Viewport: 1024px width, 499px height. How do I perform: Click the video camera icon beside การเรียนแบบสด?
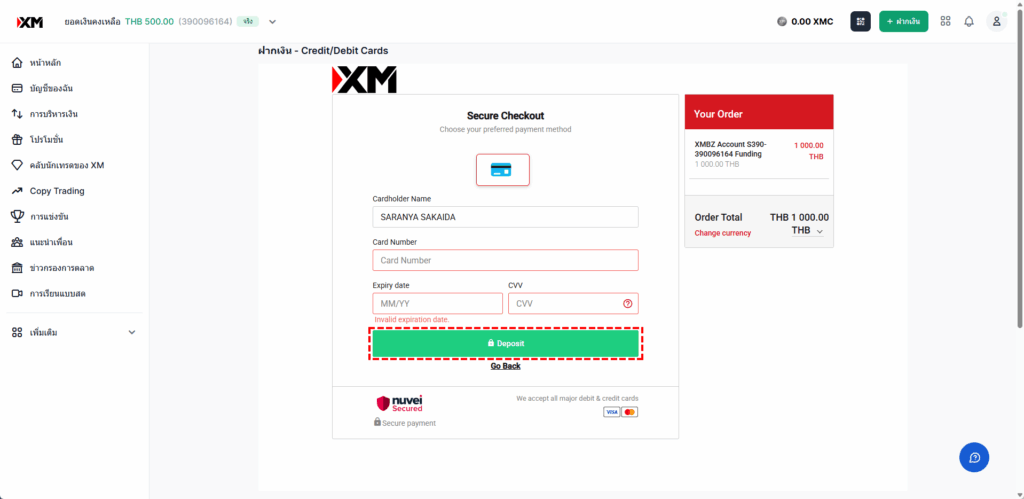18,293
